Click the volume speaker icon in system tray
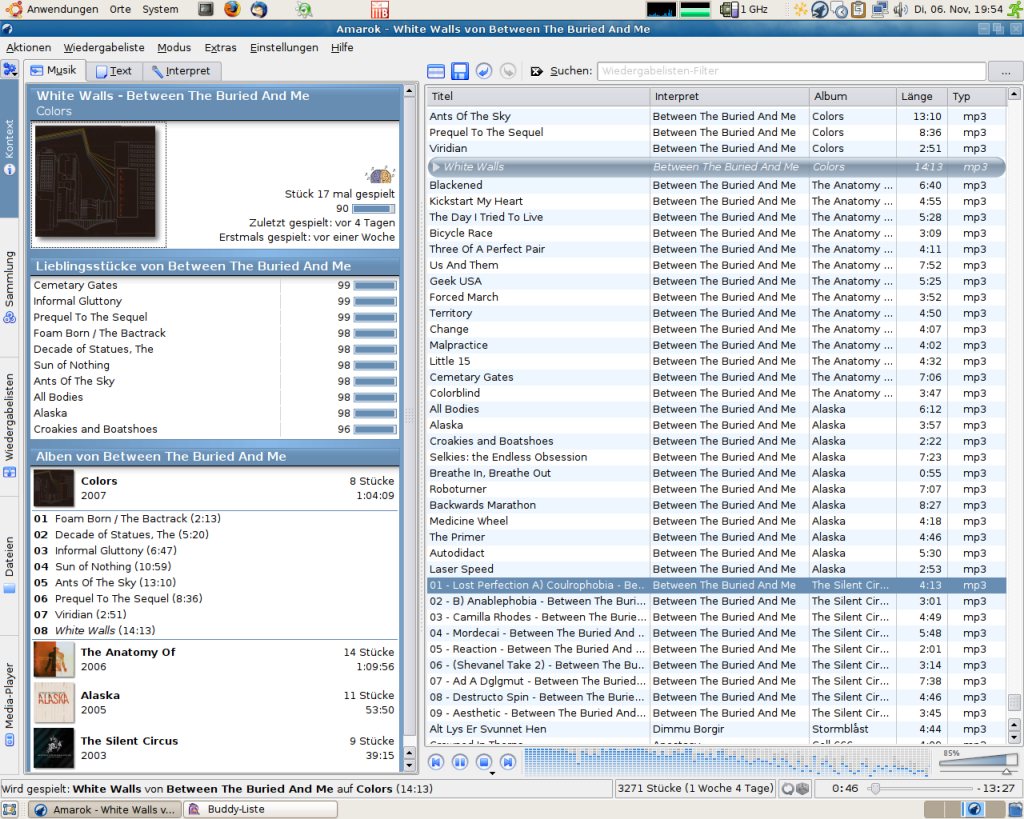Image resolution: width=1024 pixels, height=819 pixels. point(901,9)
